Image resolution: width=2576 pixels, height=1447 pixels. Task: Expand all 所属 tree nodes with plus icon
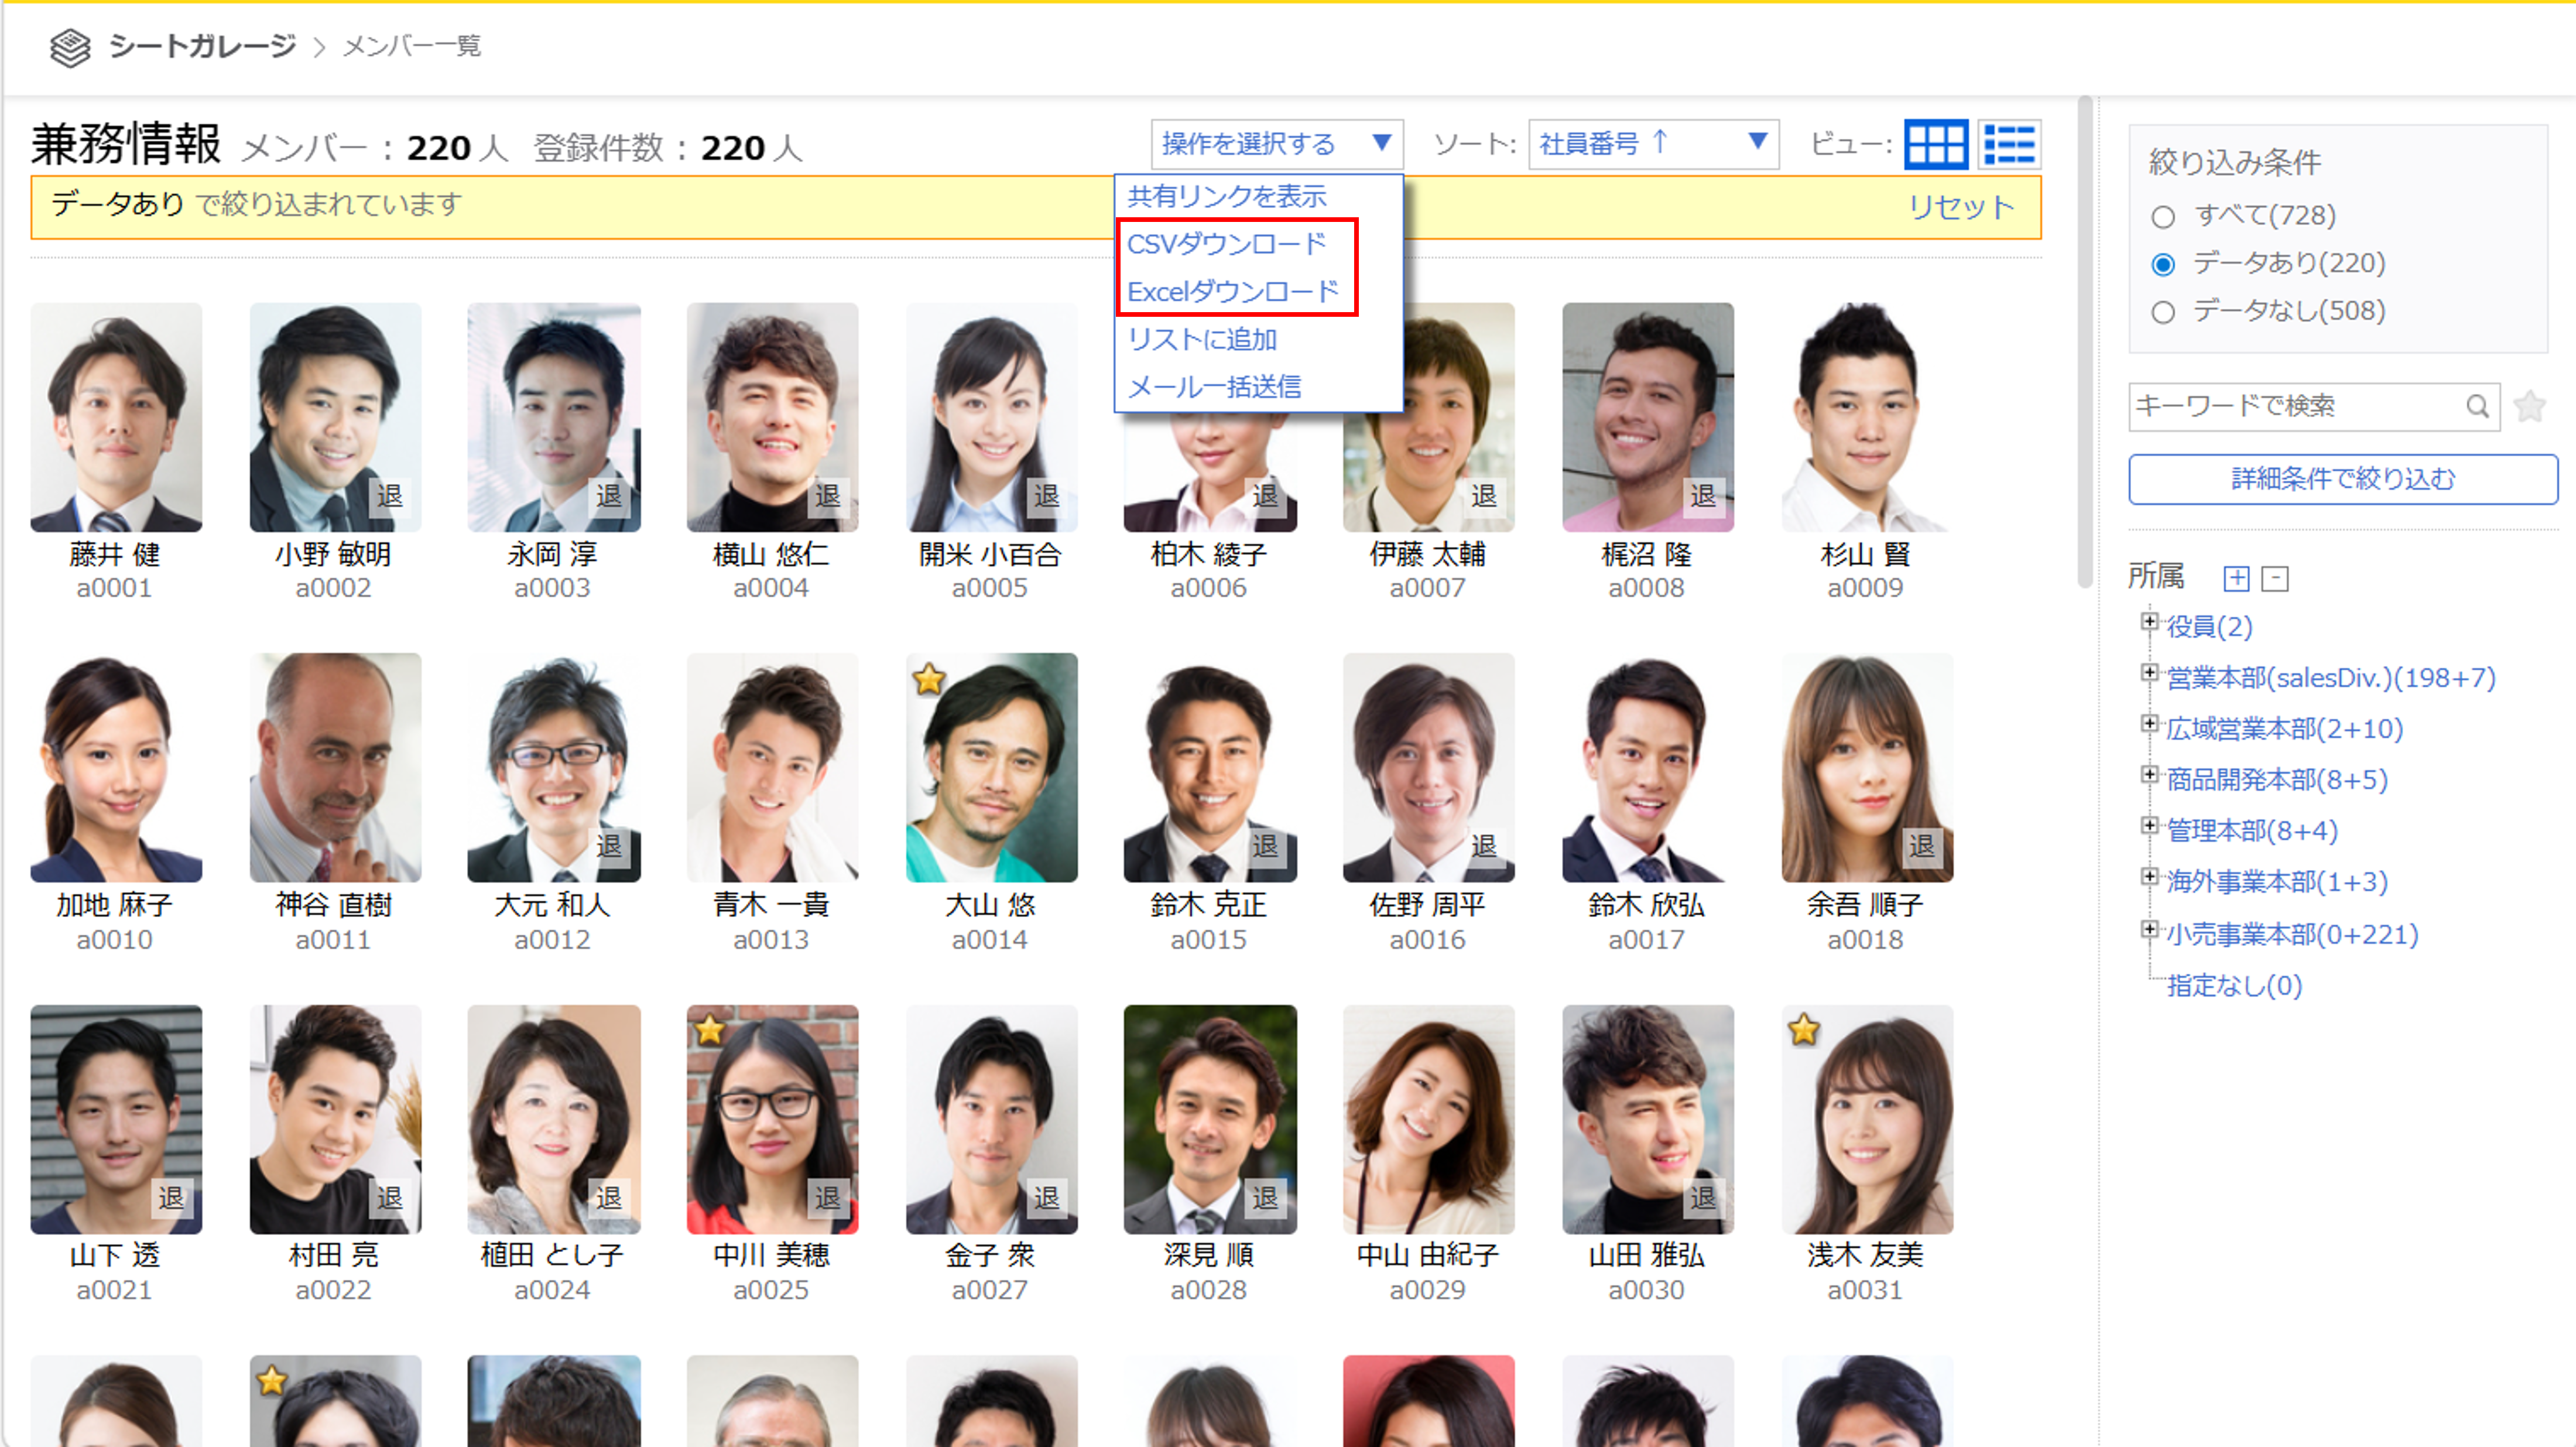[x=2236, y=578]
